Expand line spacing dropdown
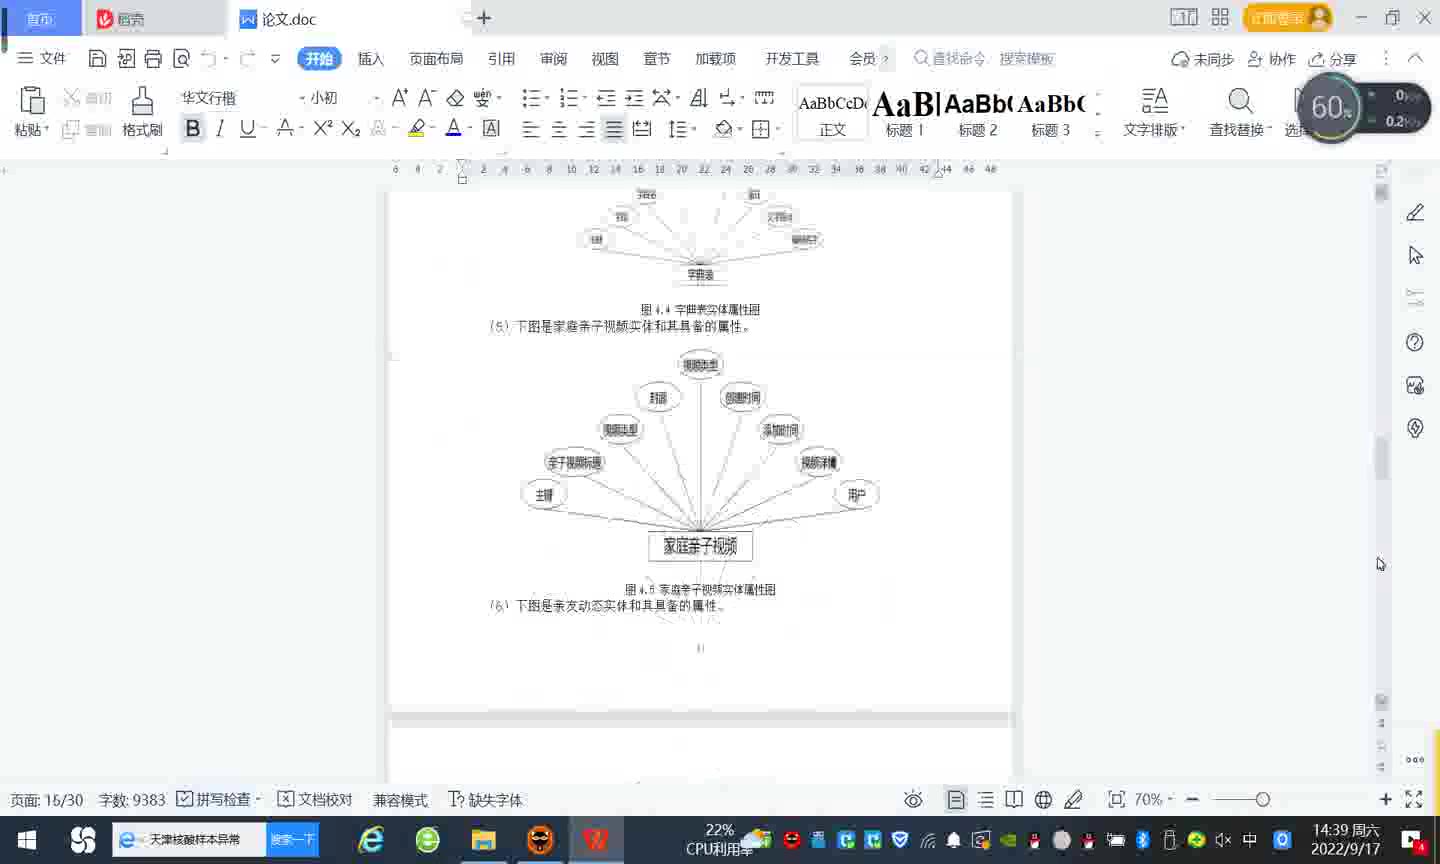This screenshot has width=1440, height=864. click(x=694, y=129)
